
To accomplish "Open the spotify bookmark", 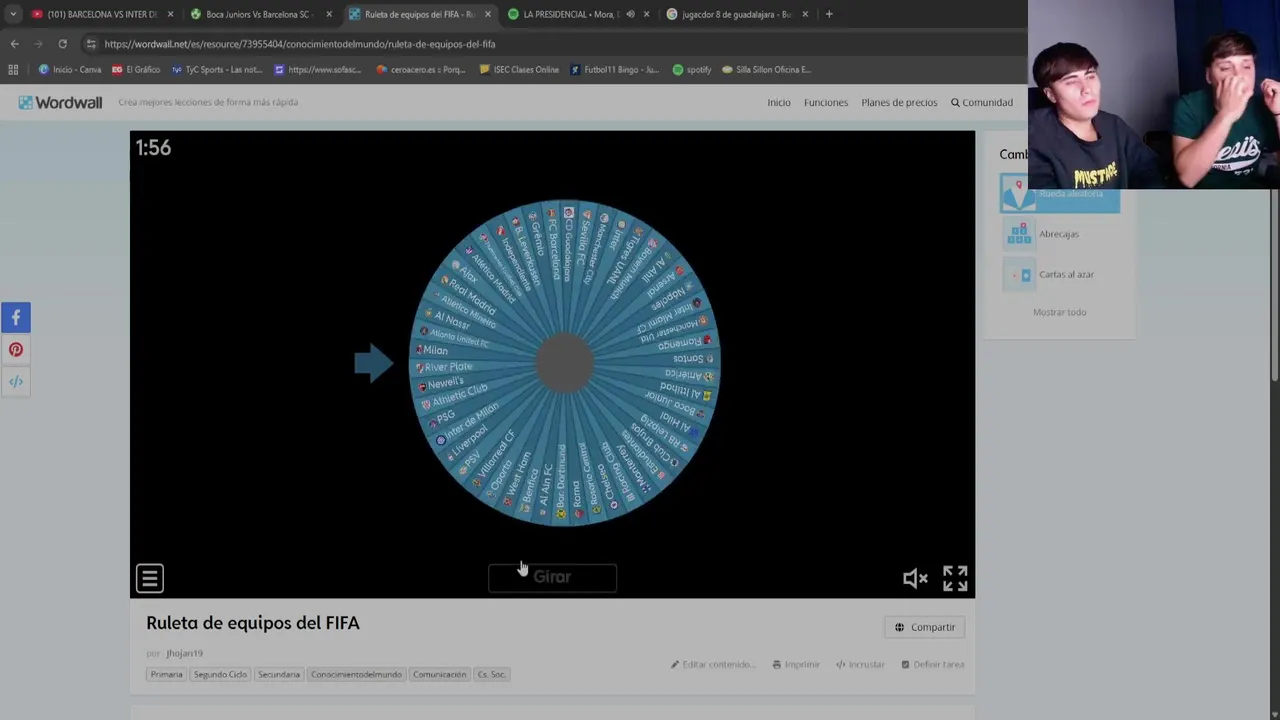I will point(692,70).
